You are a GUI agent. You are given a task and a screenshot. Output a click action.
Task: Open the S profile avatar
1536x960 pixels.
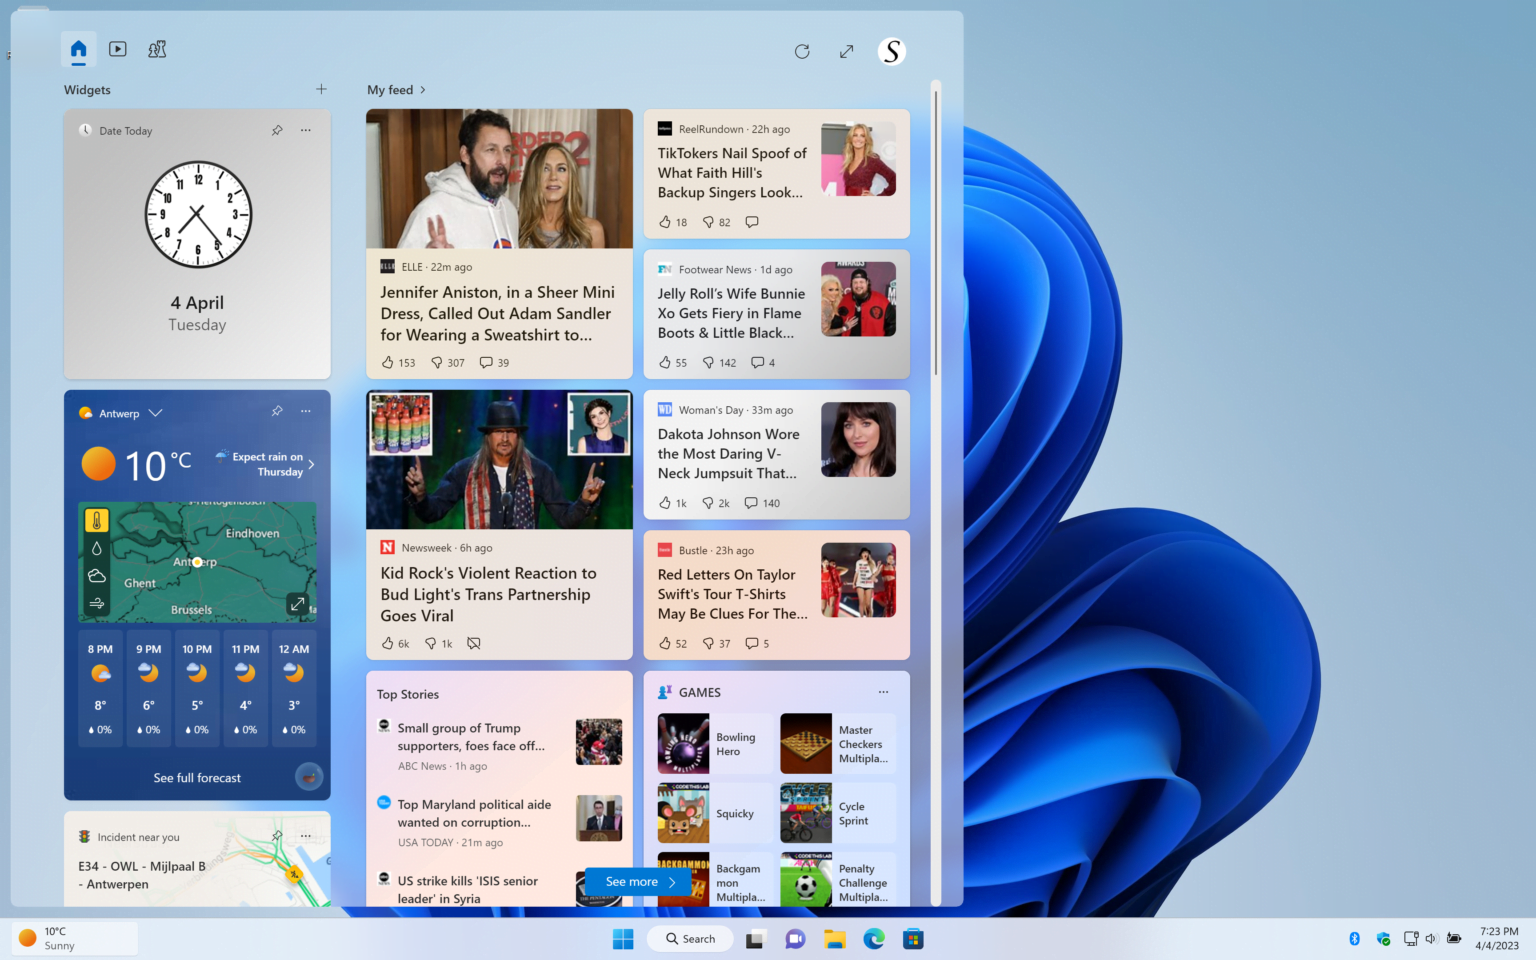891,51
